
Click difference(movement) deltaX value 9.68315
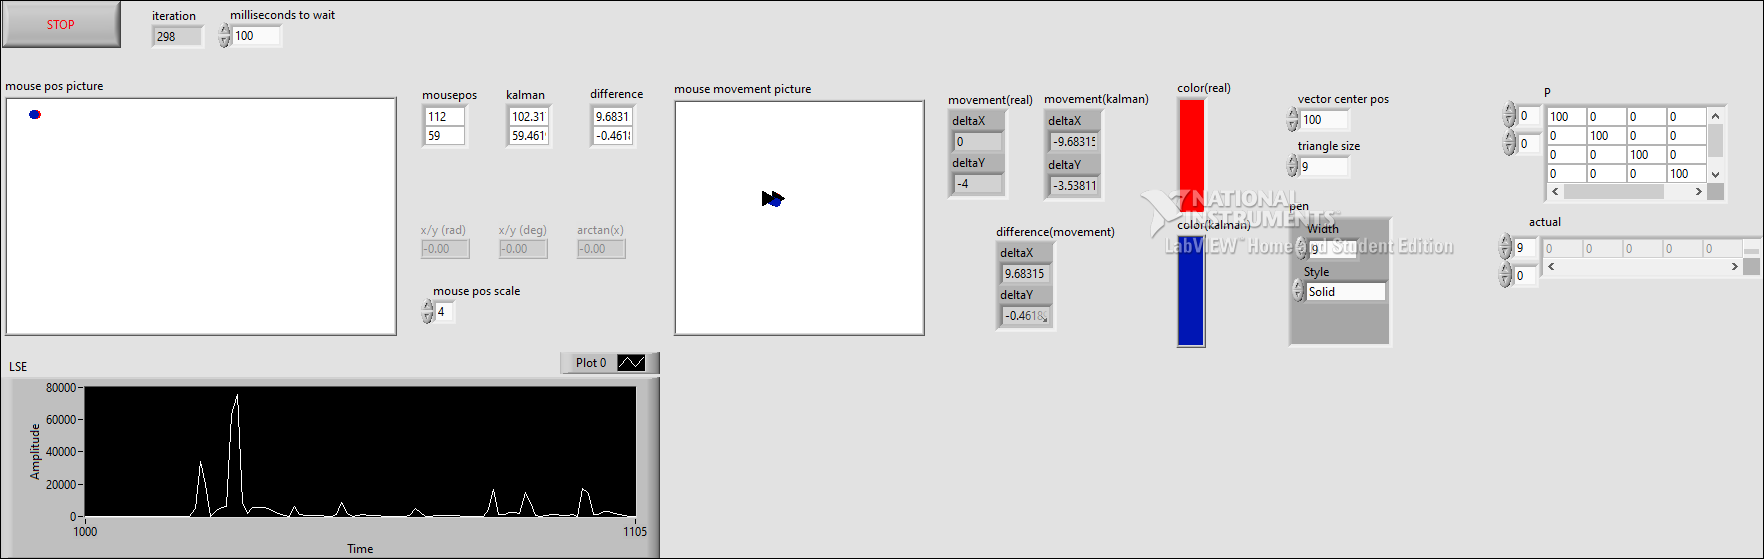coord(1025,274)
